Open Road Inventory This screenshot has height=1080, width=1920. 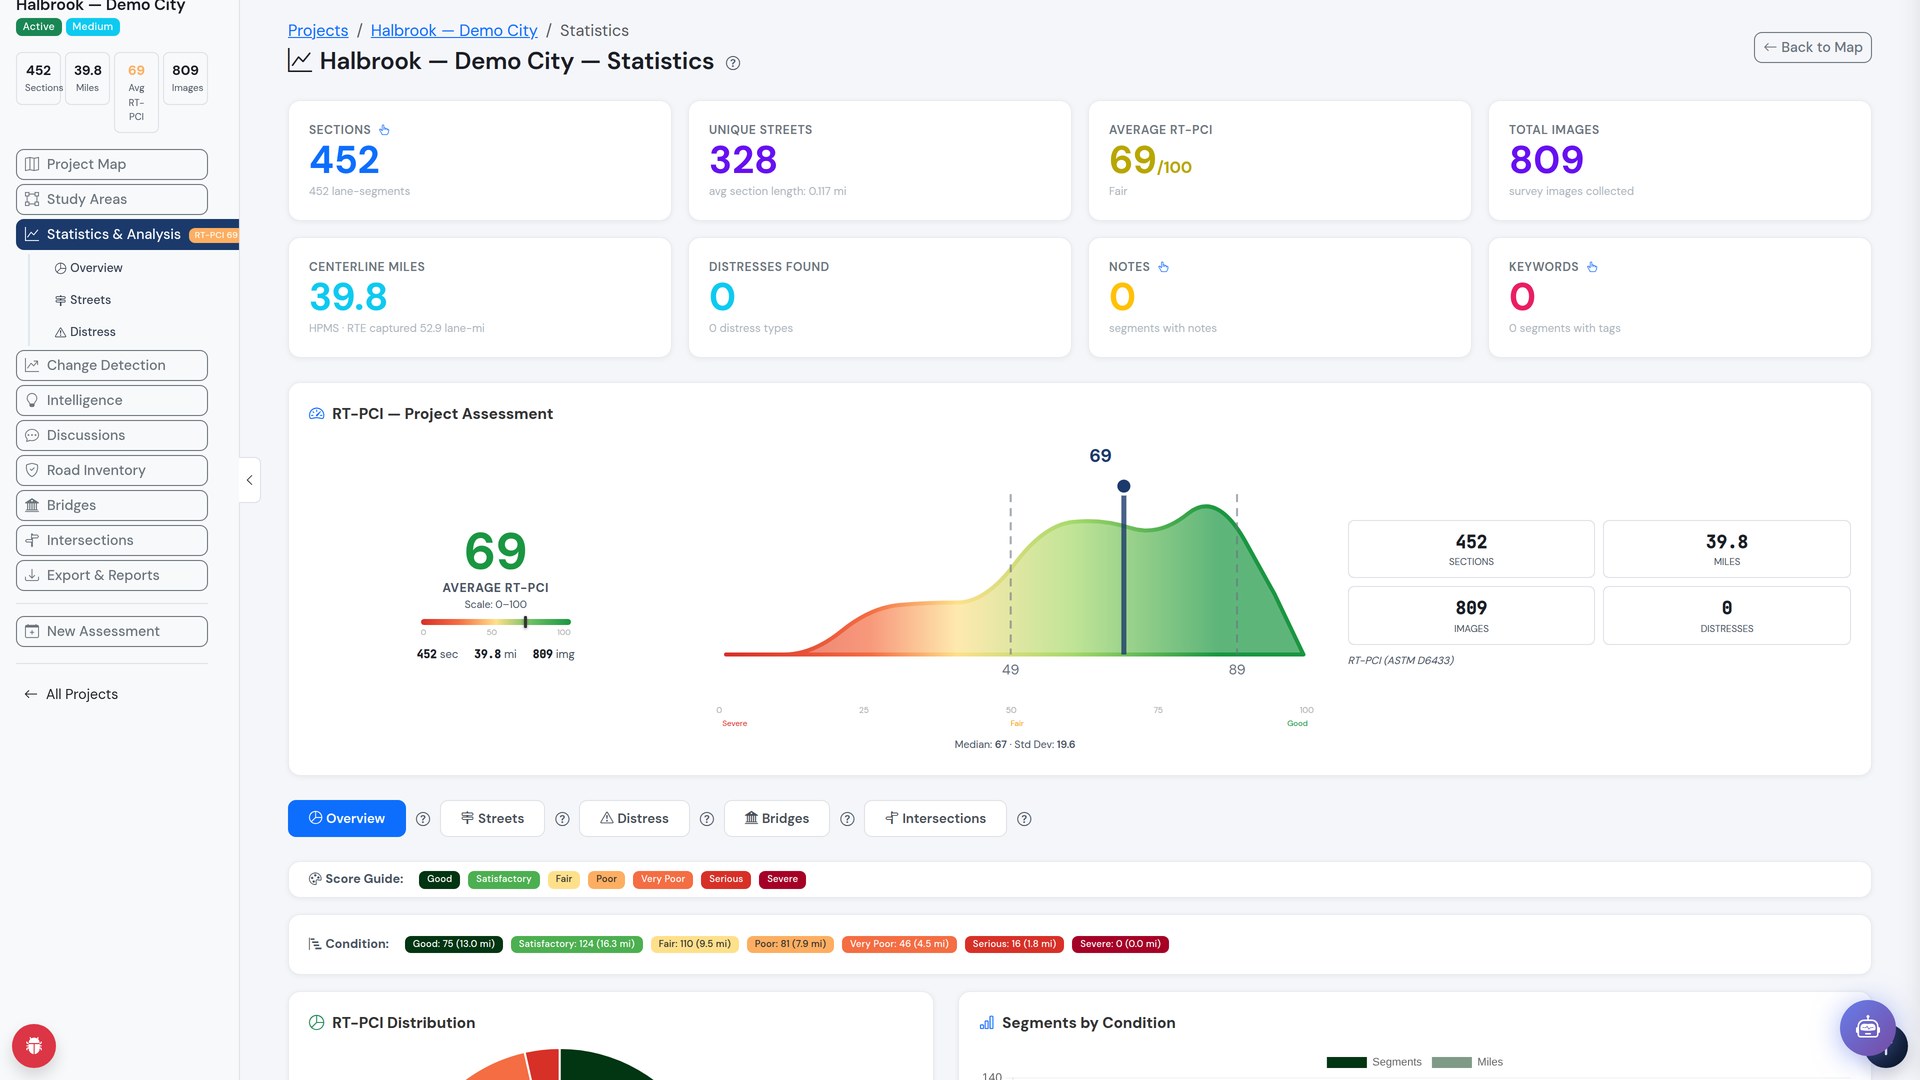pos(112,470)
